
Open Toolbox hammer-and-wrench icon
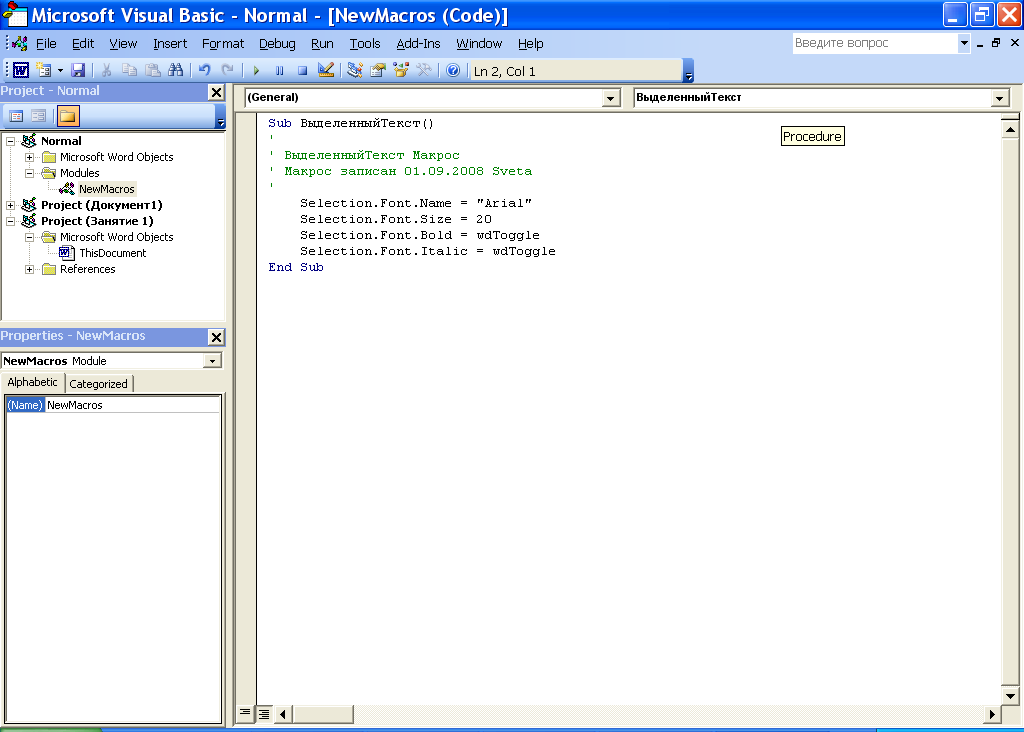tap(424, 70)
